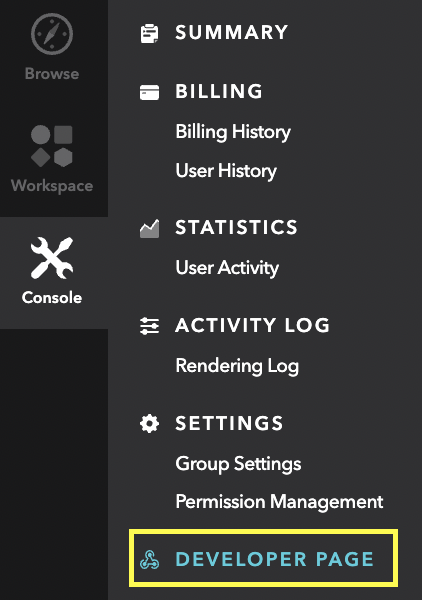Open User History page
Image resolution: width=422 pixels, height=600 pixels.
click(x=226, y=171)
